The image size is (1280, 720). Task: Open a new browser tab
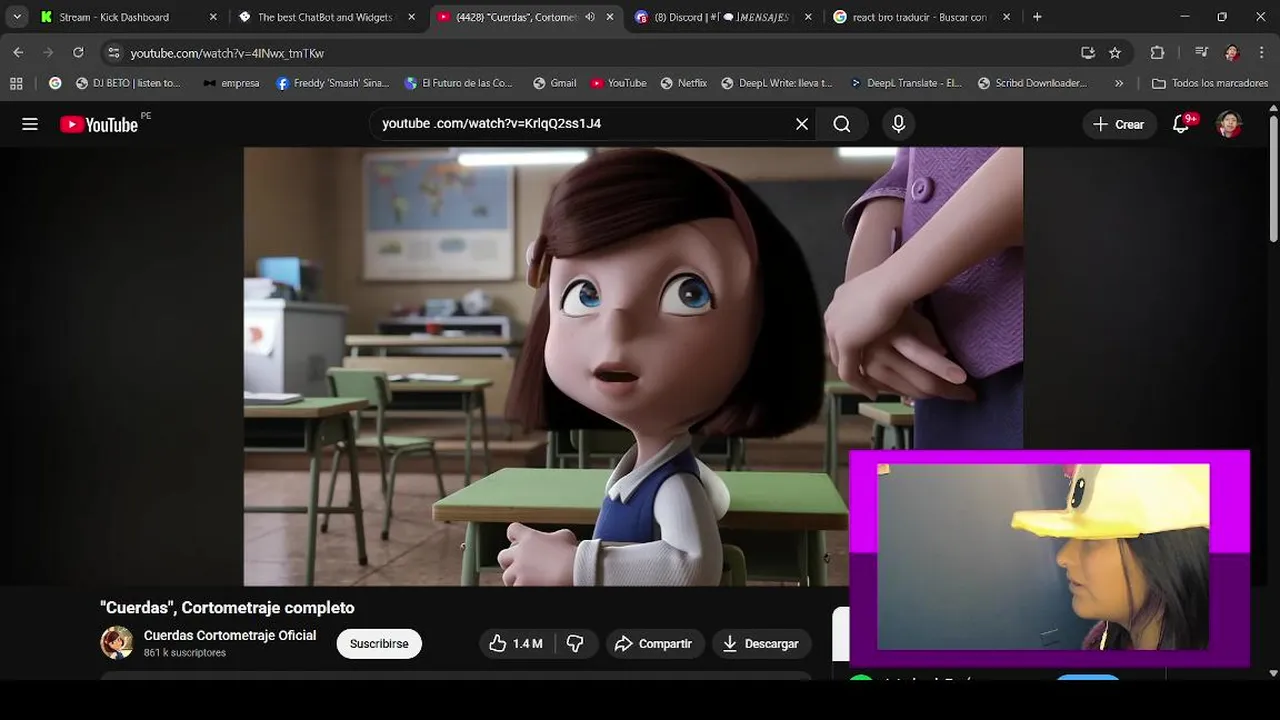[x=1037, y=17]
